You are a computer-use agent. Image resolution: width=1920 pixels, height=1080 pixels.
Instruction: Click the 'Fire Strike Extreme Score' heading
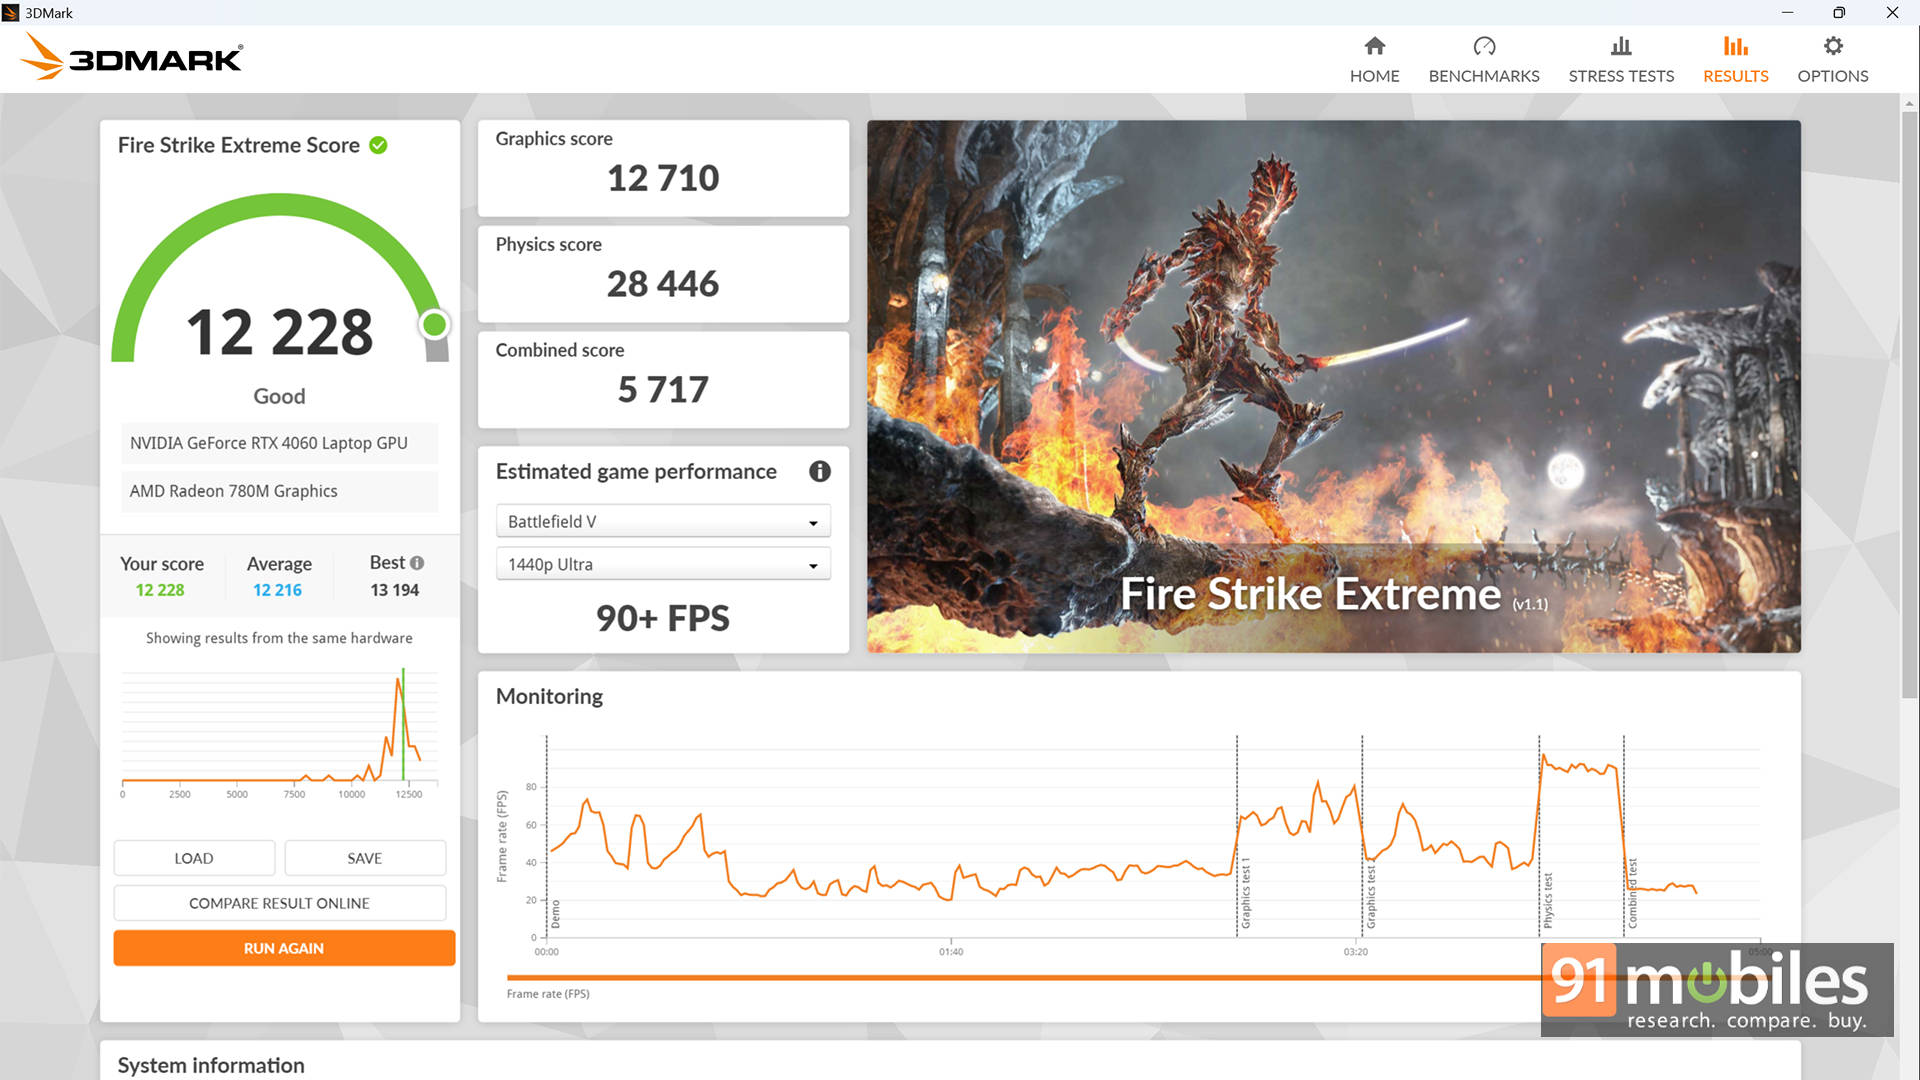click(238, 145)
